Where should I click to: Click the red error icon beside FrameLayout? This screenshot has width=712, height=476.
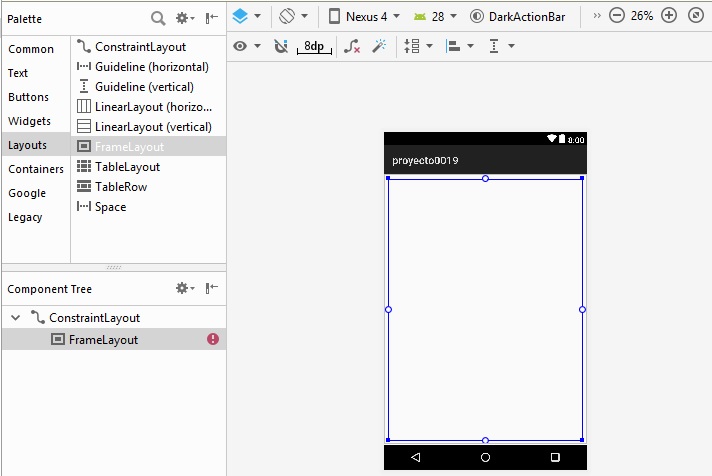click(213, 340)
